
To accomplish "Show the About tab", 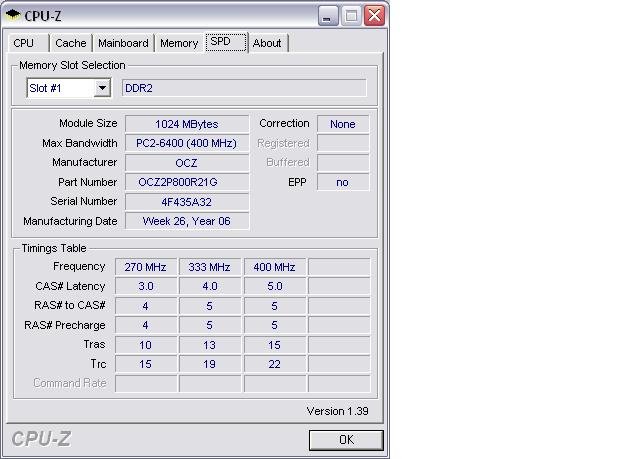I will [267, 43].
